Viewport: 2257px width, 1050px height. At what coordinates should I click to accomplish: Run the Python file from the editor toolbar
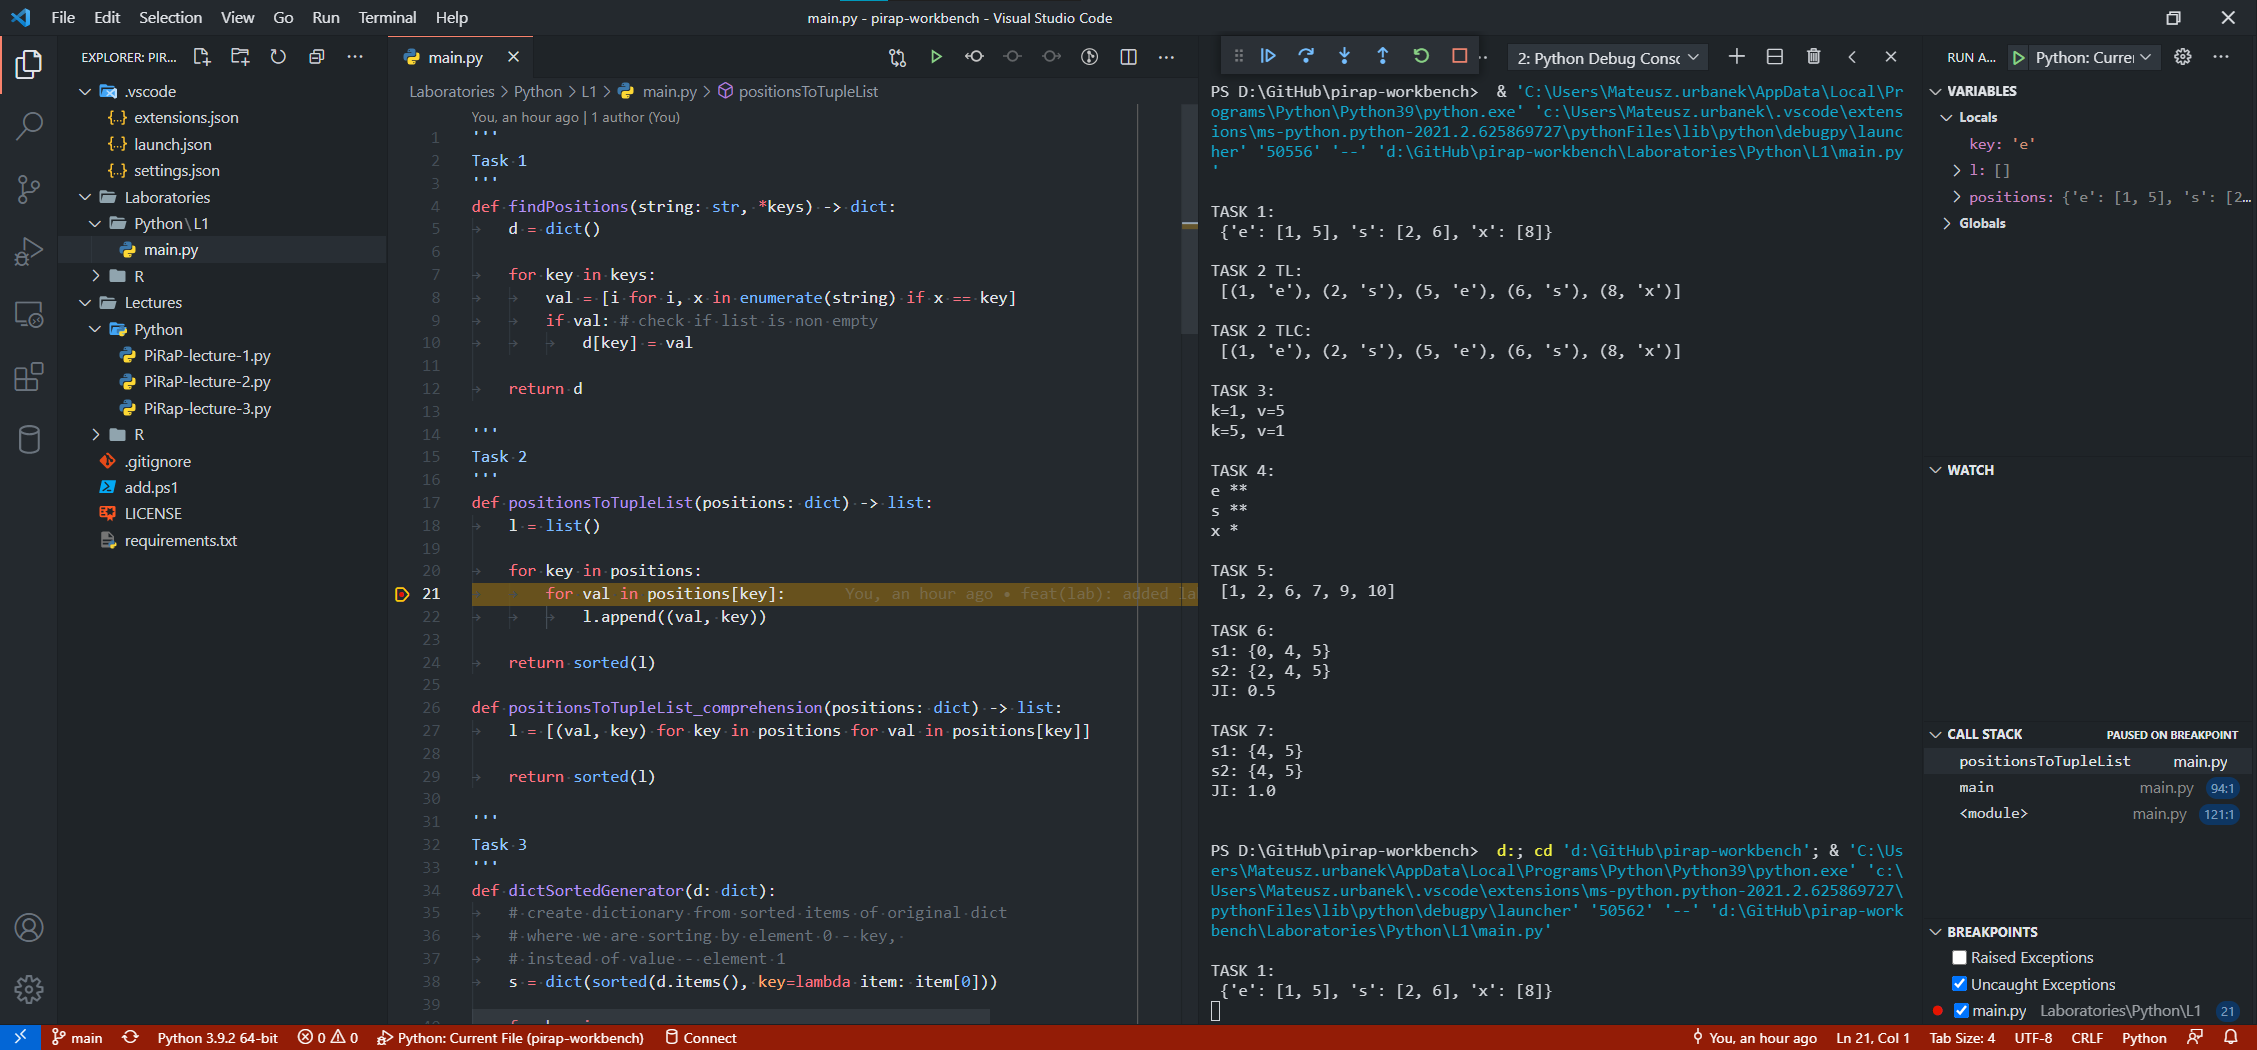[x=936, y=56]
